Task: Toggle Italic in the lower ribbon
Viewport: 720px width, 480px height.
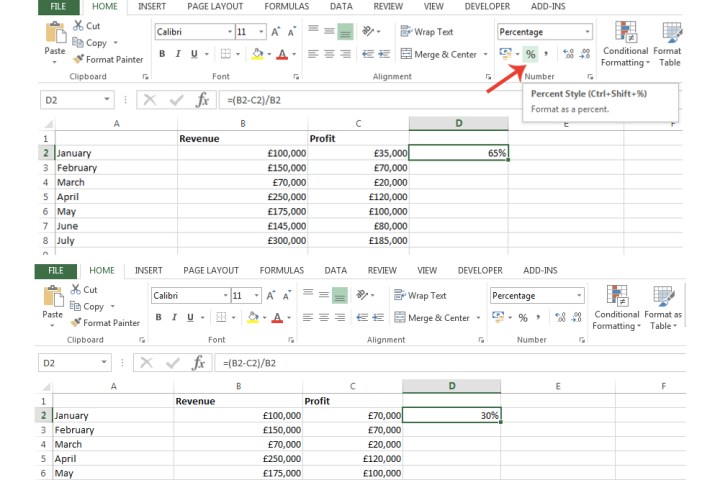Action: 175,318
